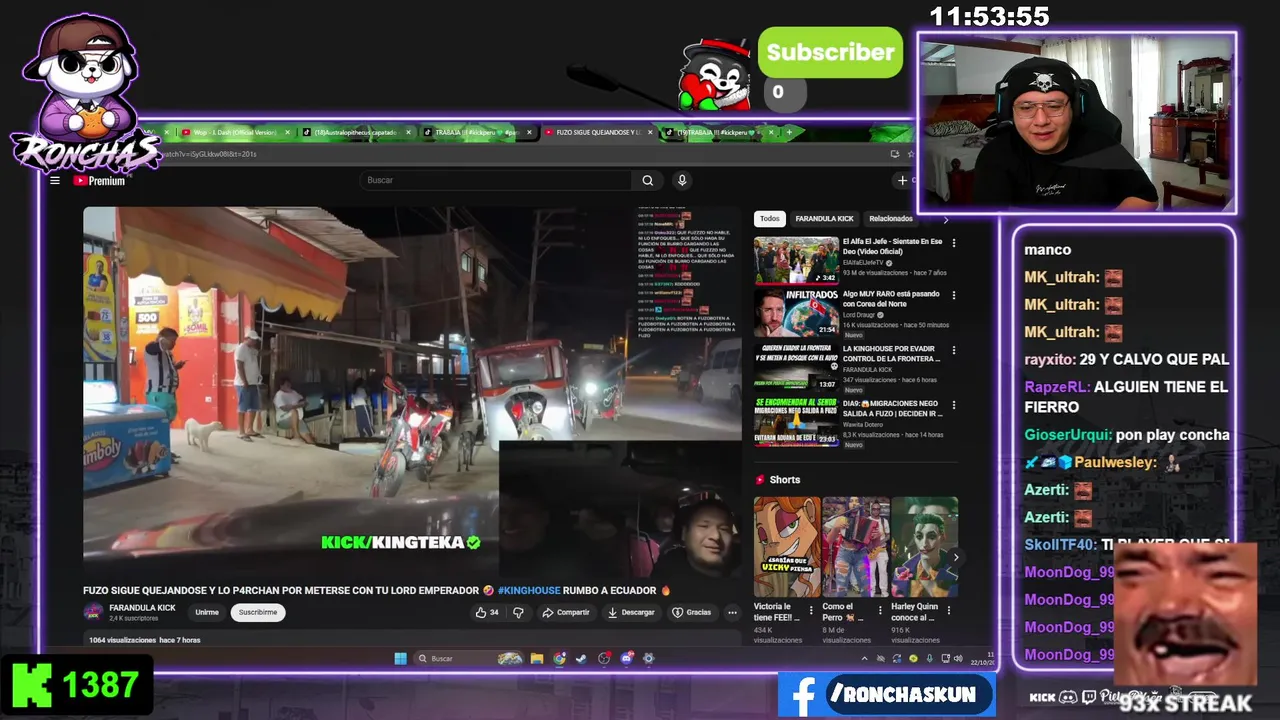
Task: Open the Harley Quinn conoce al short
Action: tap(924, 547)
